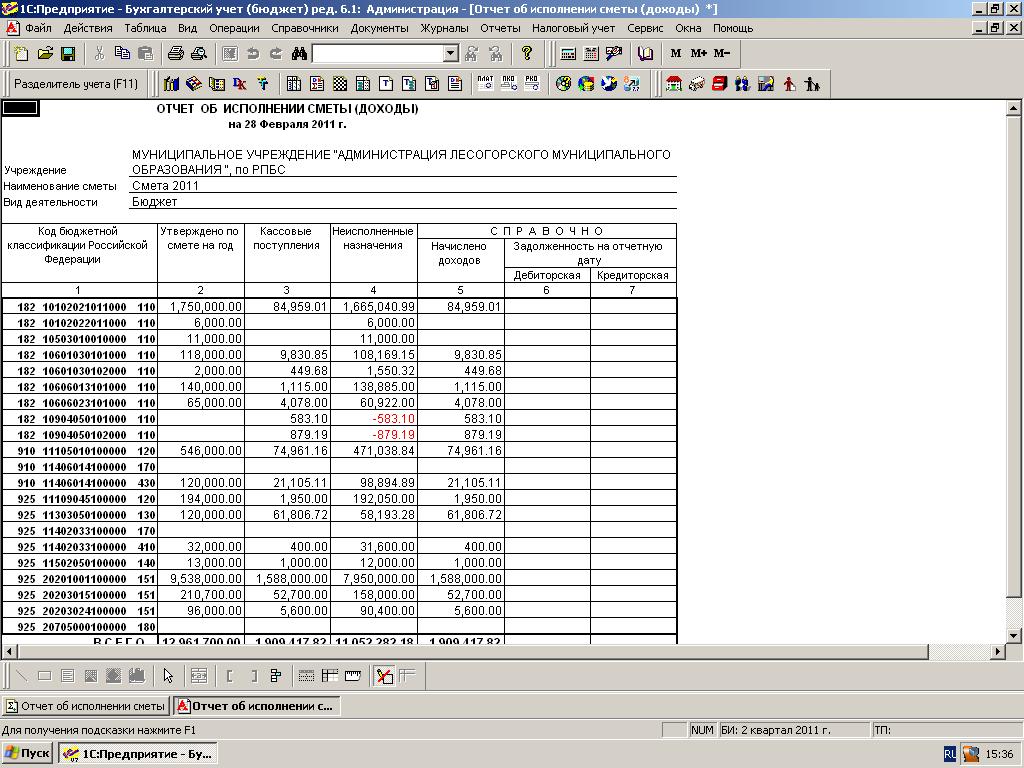
Task: Expand the search text dropdown in toolbar
Action: [x=450, y=54]
